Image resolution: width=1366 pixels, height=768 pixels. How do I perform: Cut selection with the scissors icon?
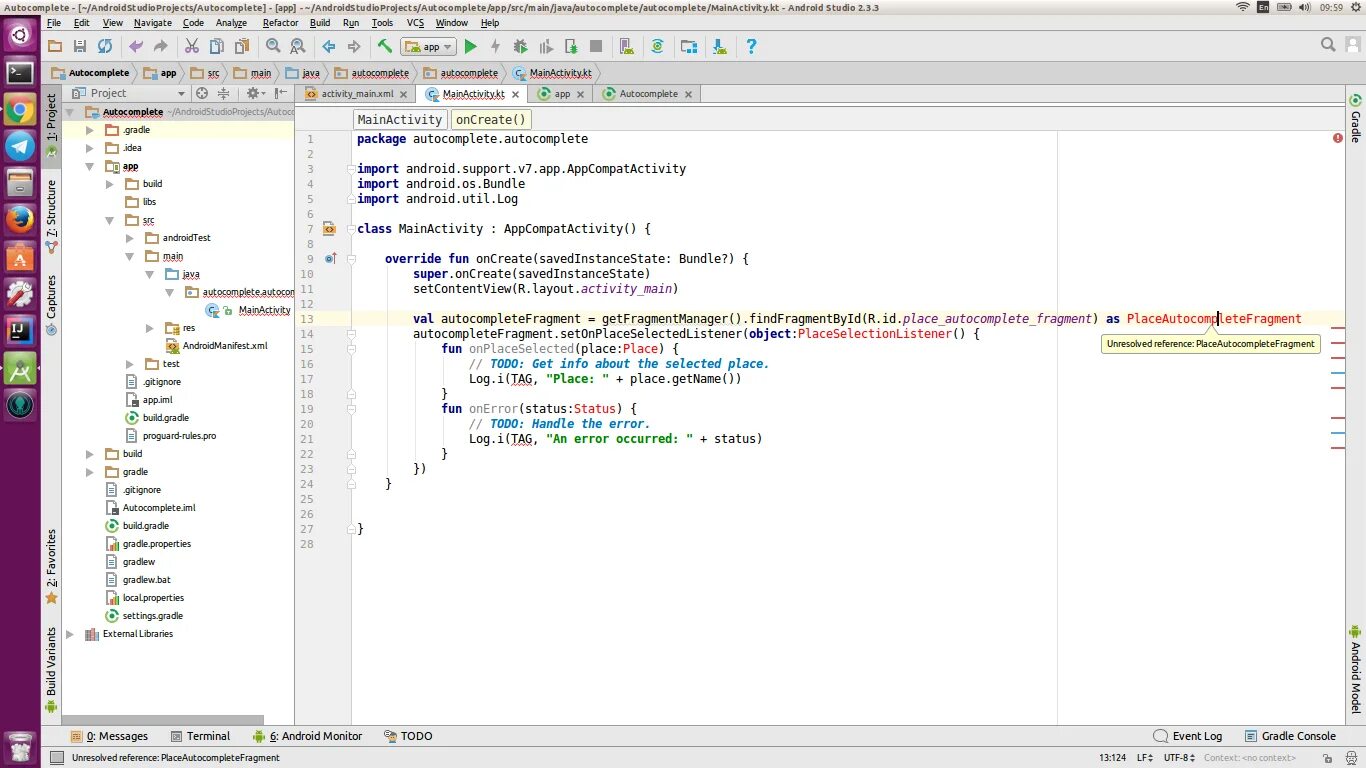191,46
